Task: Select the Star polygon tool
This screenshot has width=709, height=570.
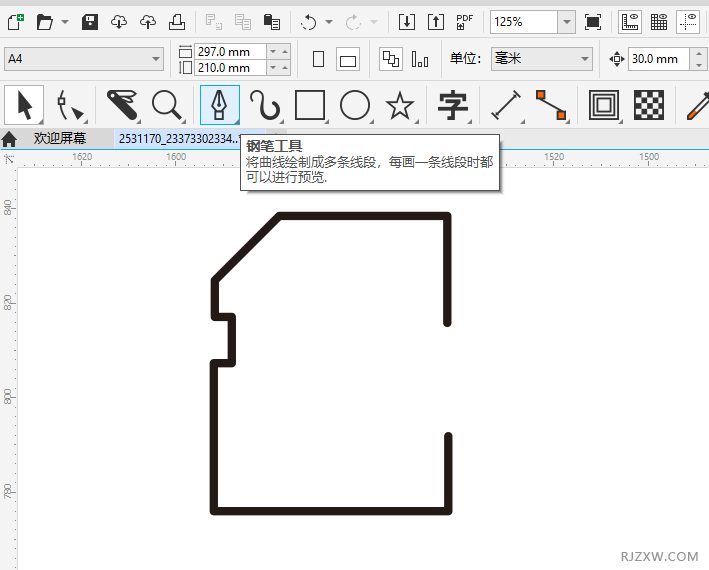Action: pyautogui.click(x=400, y=104)
